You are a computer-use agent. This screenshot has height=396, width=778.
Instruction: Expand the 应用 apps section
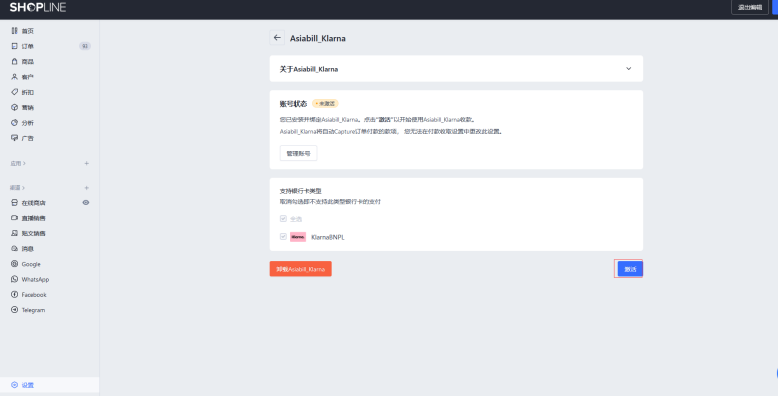18,163
